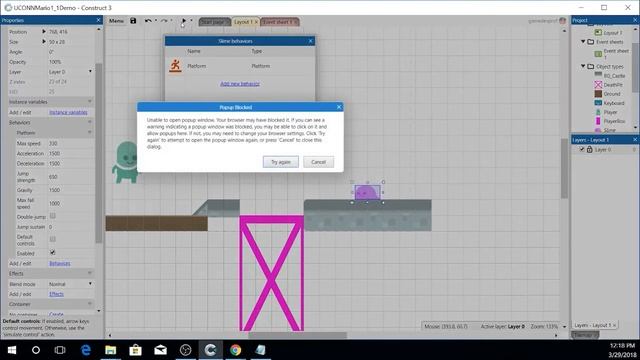Switch to the Layout 1 tab

245,22
